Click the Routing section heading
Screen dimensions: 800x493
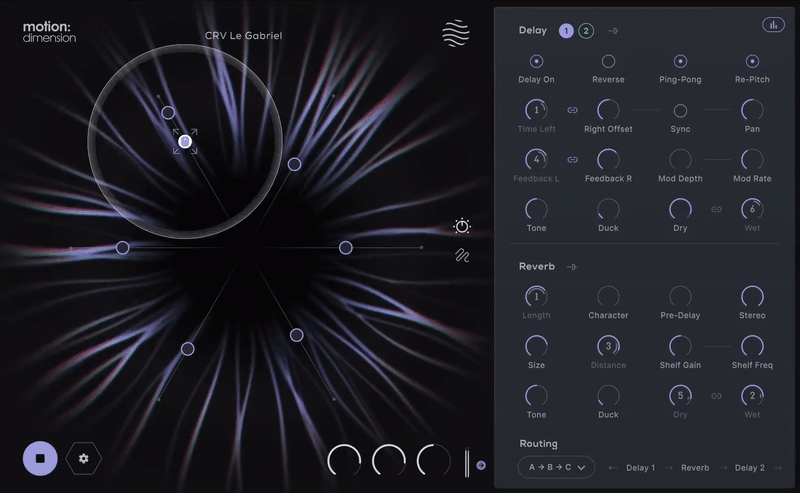point(538,443)
